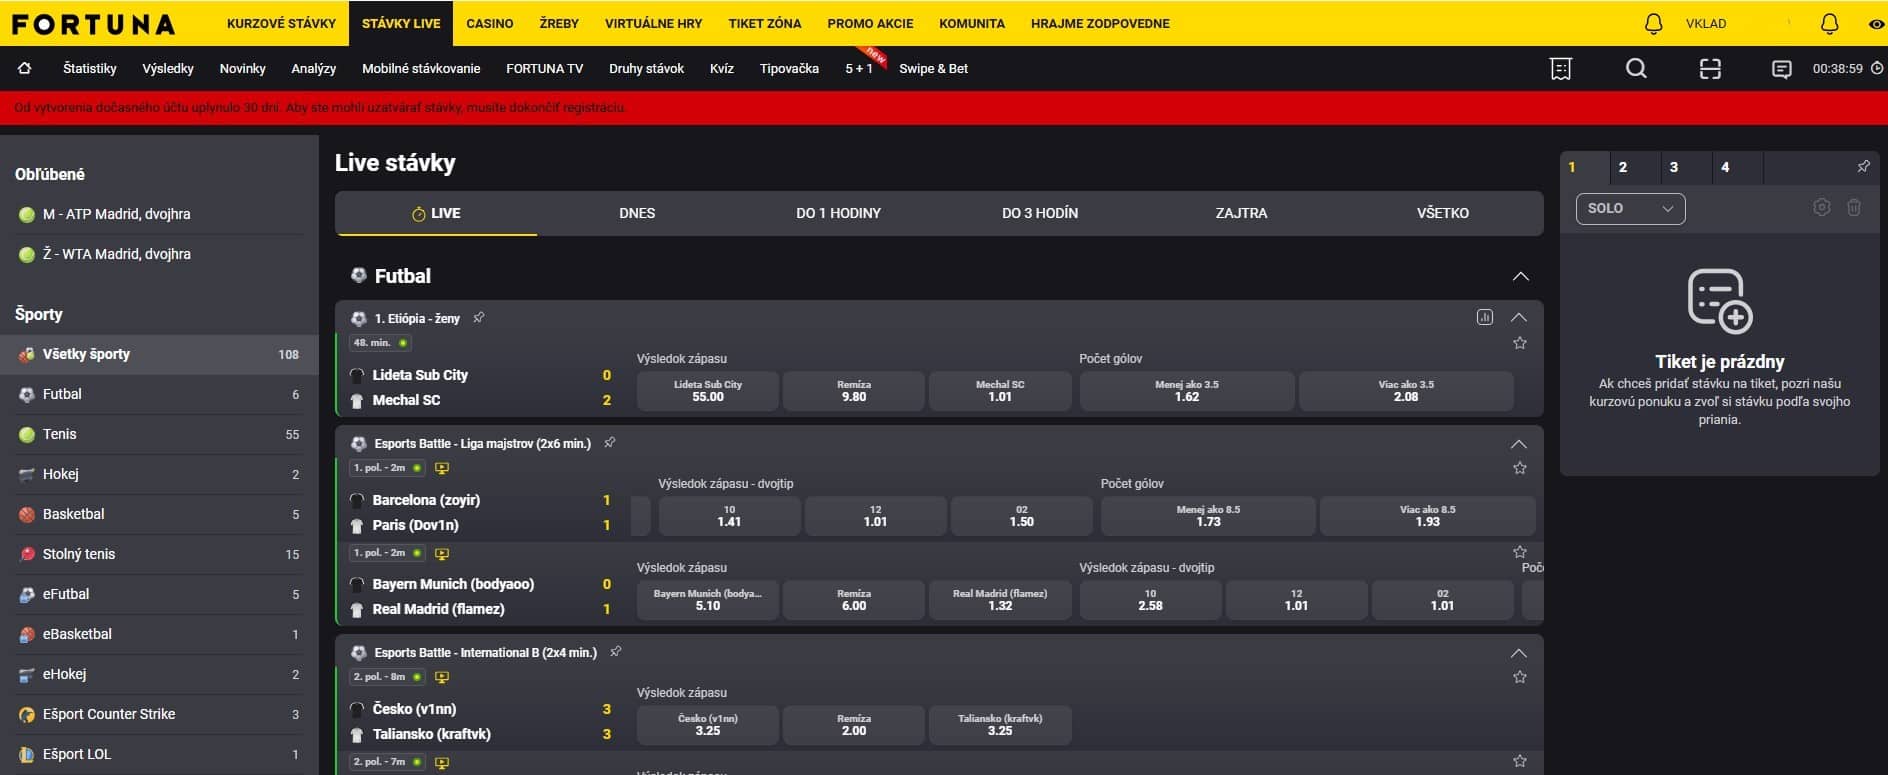Open the bet receipt icon in toolbar
The width and height of the screenshot is (1888, 775).
tap(1561, 68)
